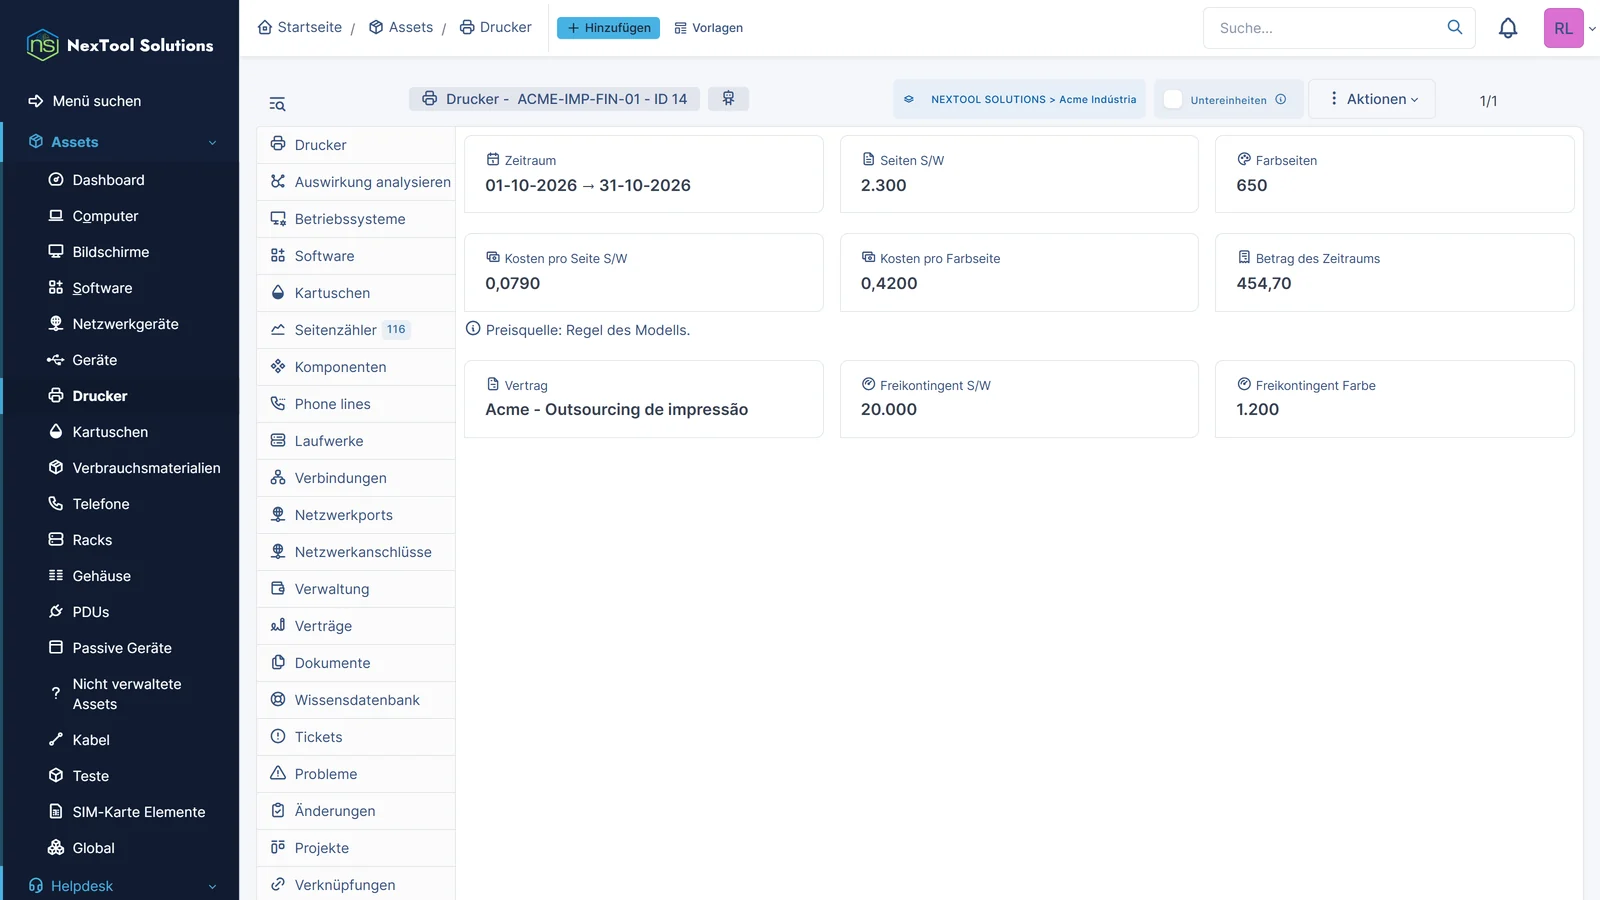Click the search magnifier icon

pos(1455,27)
